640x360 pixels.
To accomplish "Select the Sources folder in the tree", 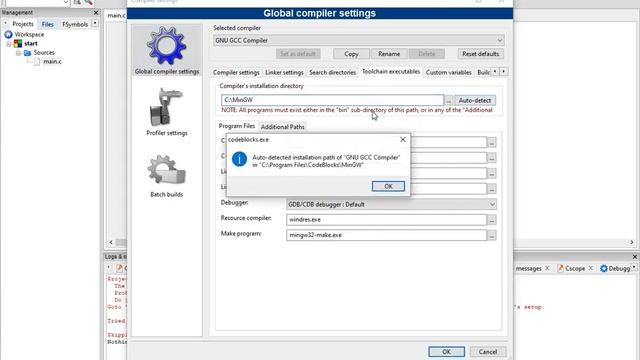I will coord(39,53).
